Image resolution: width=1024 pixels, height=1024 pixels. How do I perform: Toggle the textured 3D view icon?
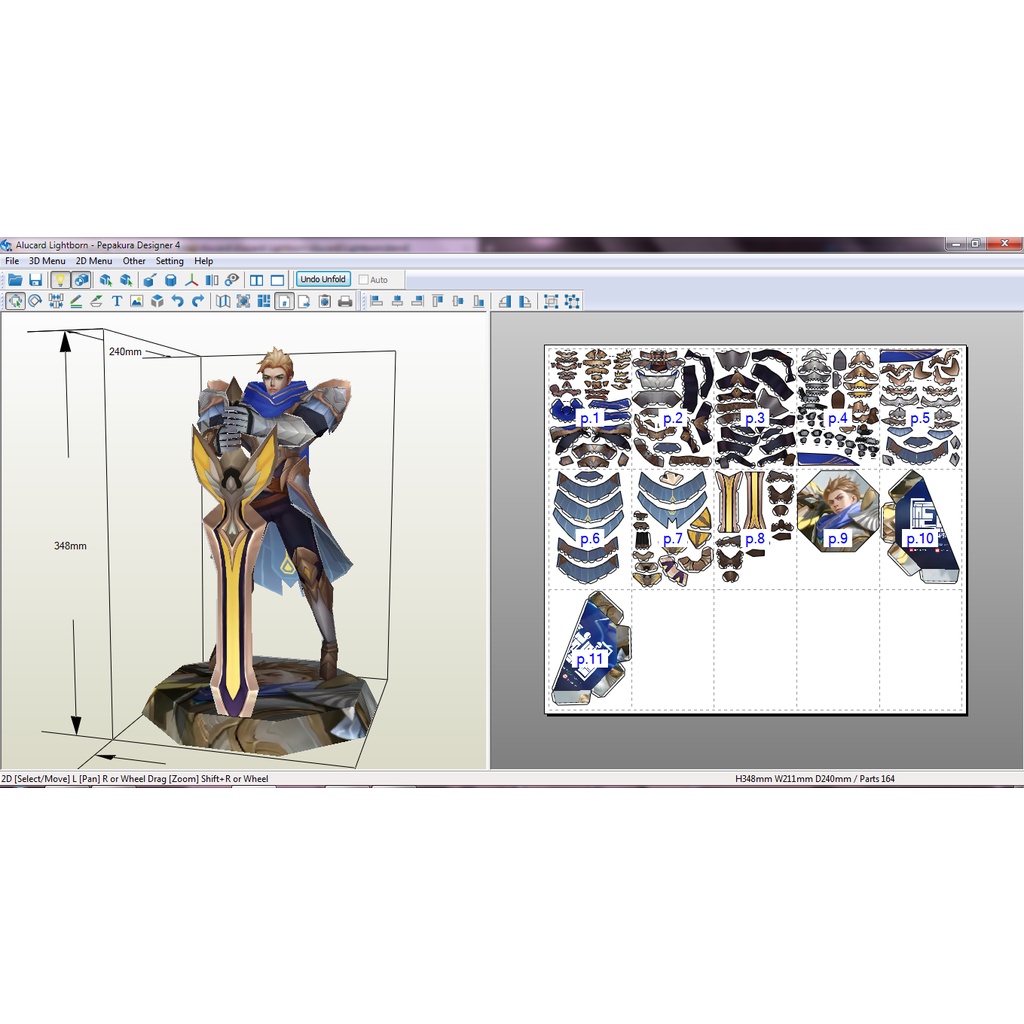[x=80, y=280]
